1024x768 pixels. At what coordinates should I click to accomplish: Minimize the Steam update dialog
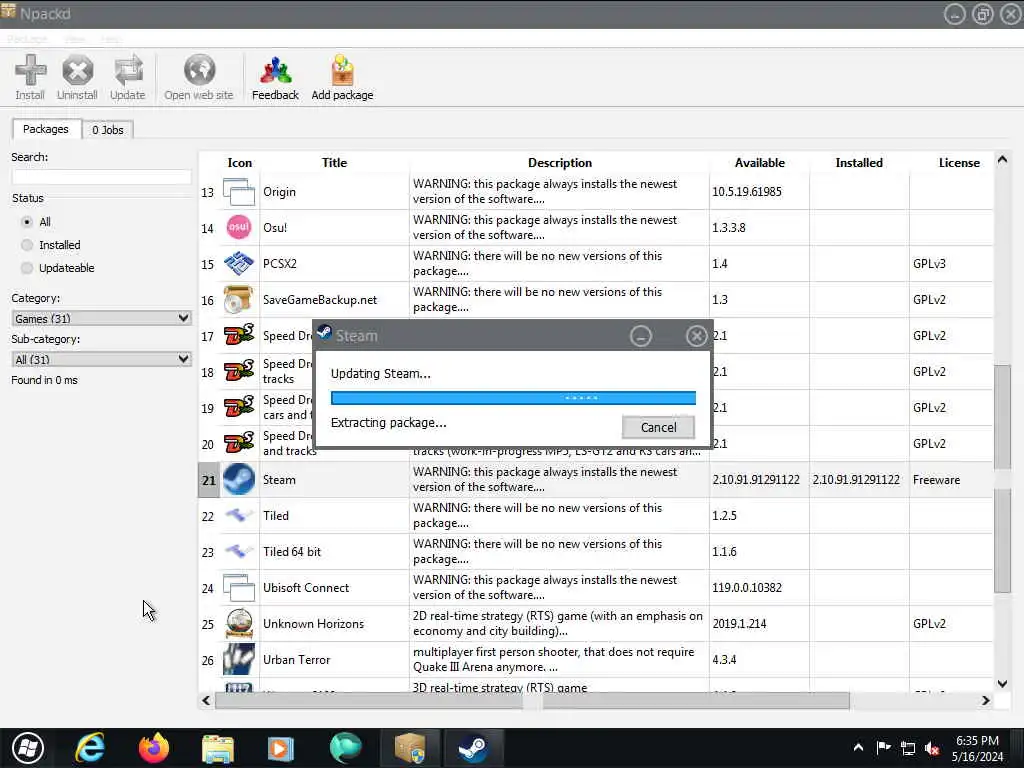click(x=641, y=336)
